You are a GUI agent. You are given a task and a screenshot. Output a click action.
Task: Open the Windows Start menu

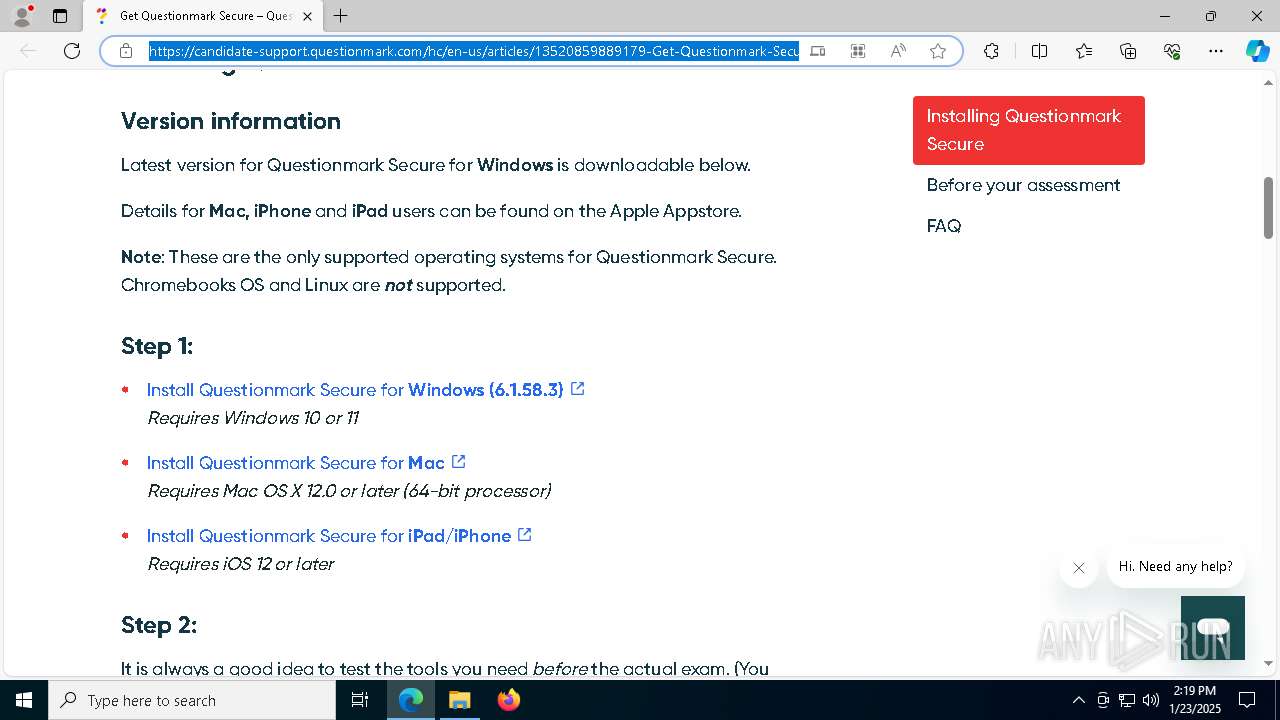point(24,700)
